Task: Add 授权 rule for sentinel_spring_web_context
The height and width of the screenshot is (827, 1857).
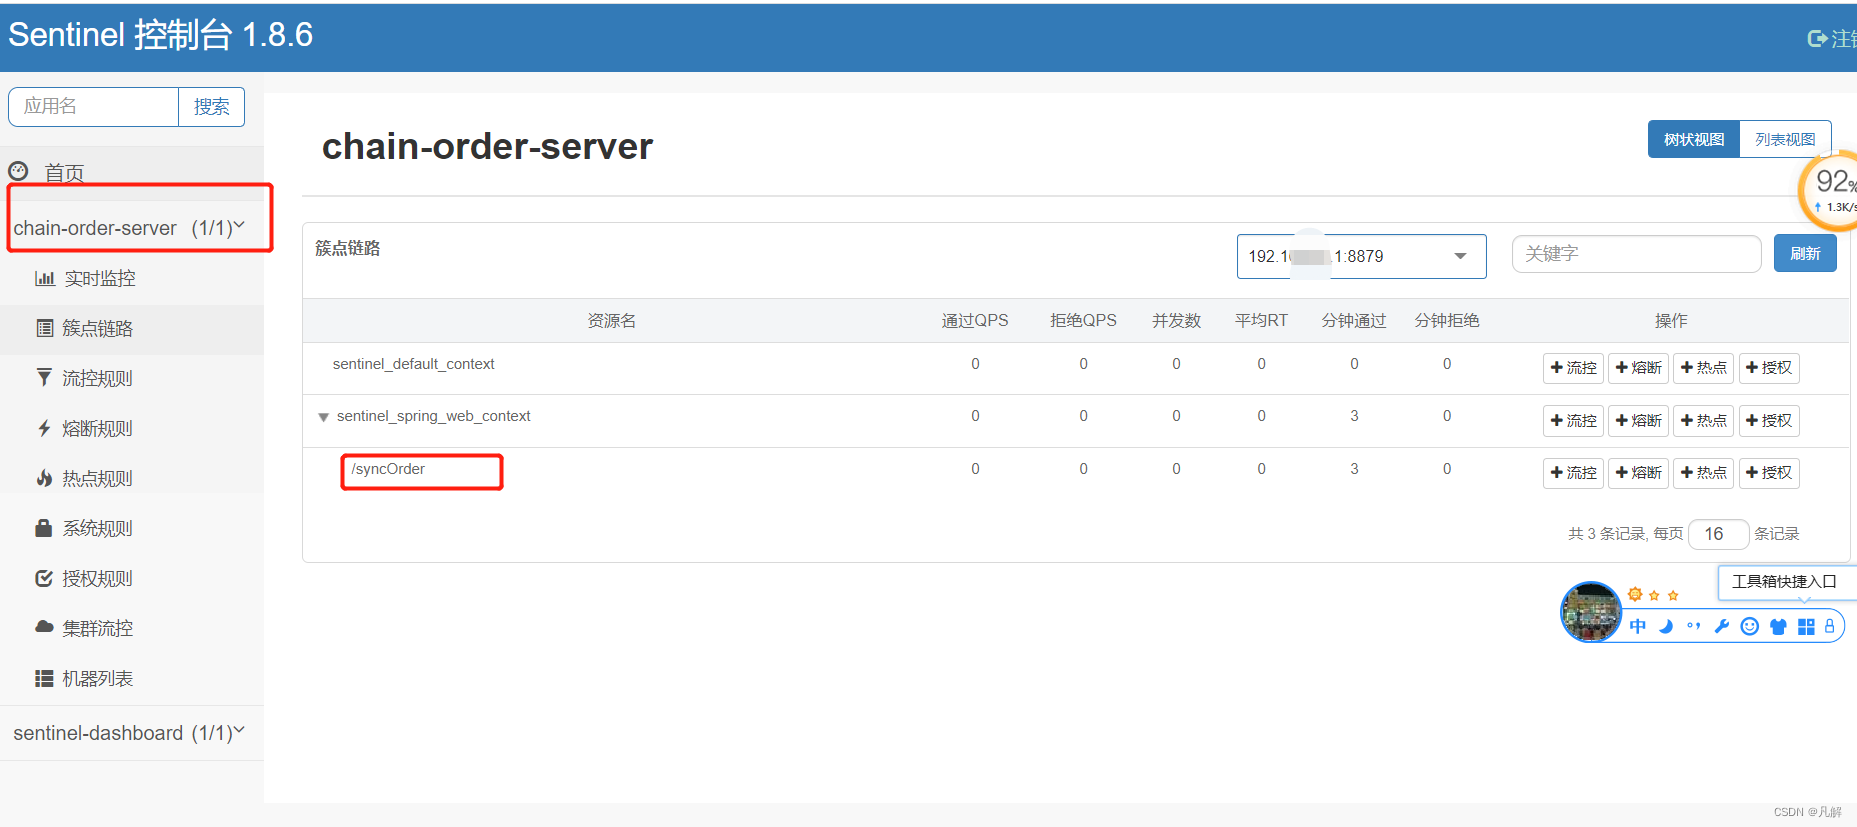Action: pyautogui.click(x=1769, y=421)
